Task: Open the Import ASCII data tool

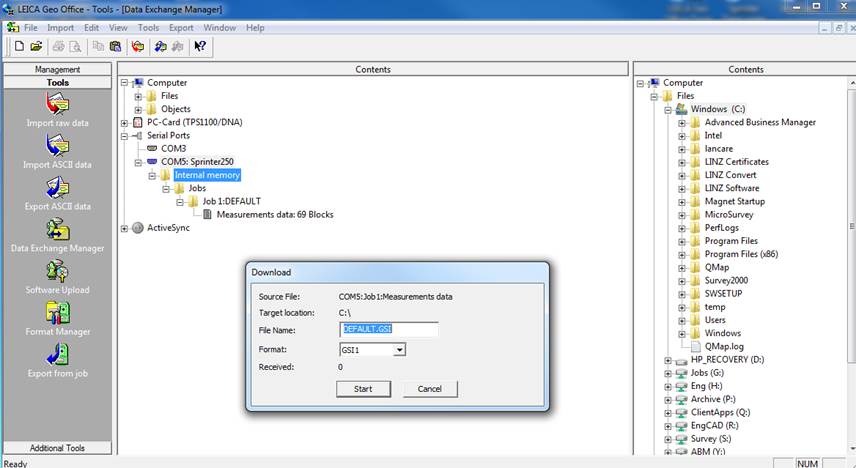Action: coord(57,146)
